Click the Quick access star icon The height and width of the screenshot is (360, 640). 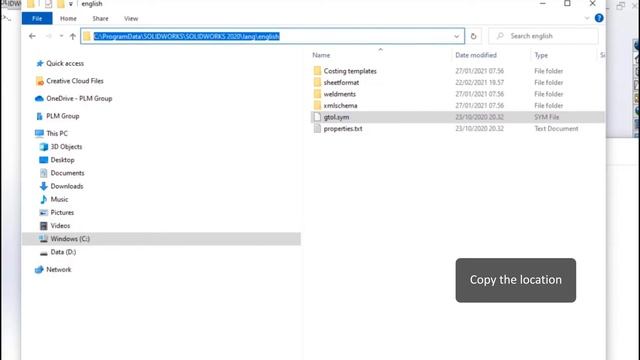[40, 64]
